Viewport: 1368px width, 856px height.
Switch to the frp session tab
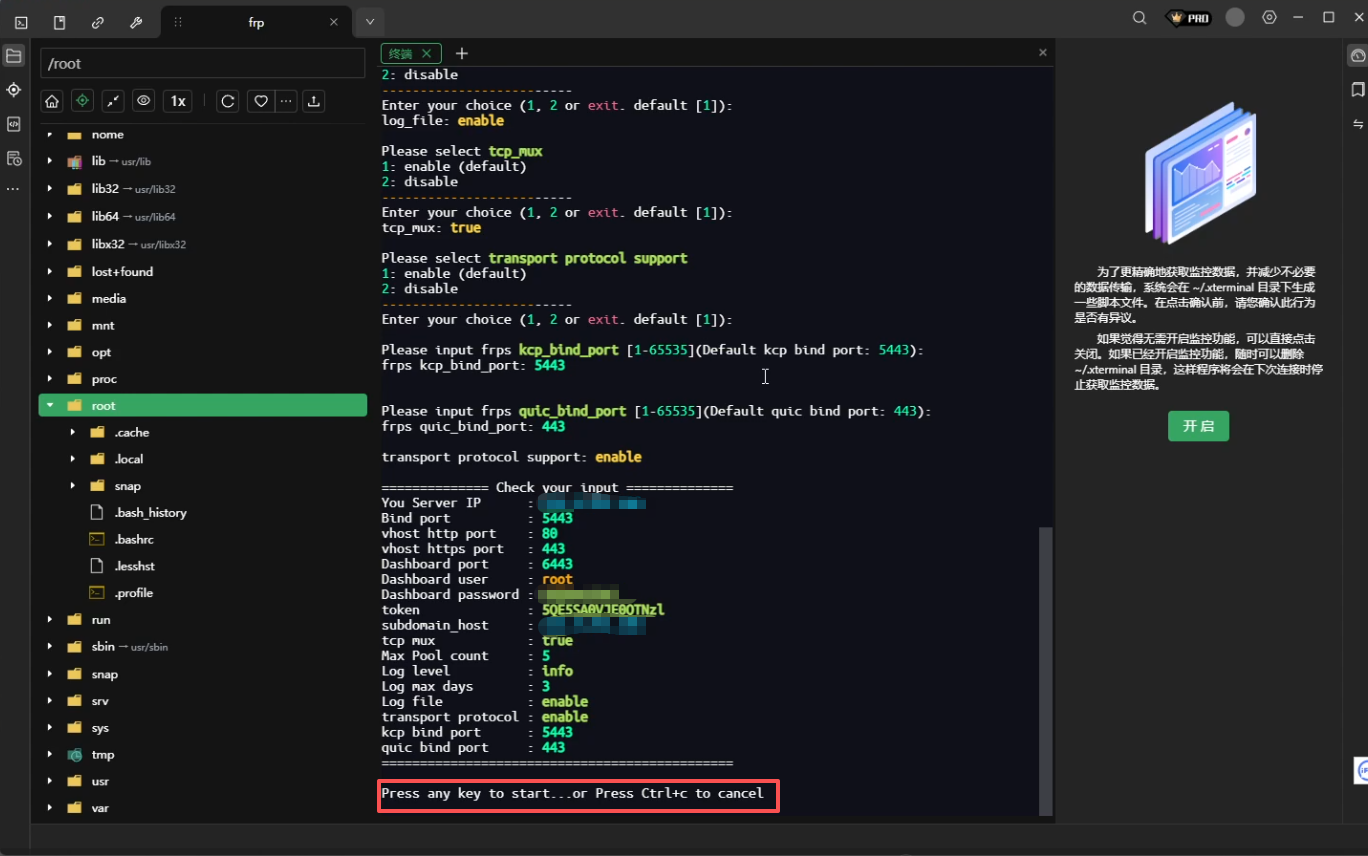point(256,22)
